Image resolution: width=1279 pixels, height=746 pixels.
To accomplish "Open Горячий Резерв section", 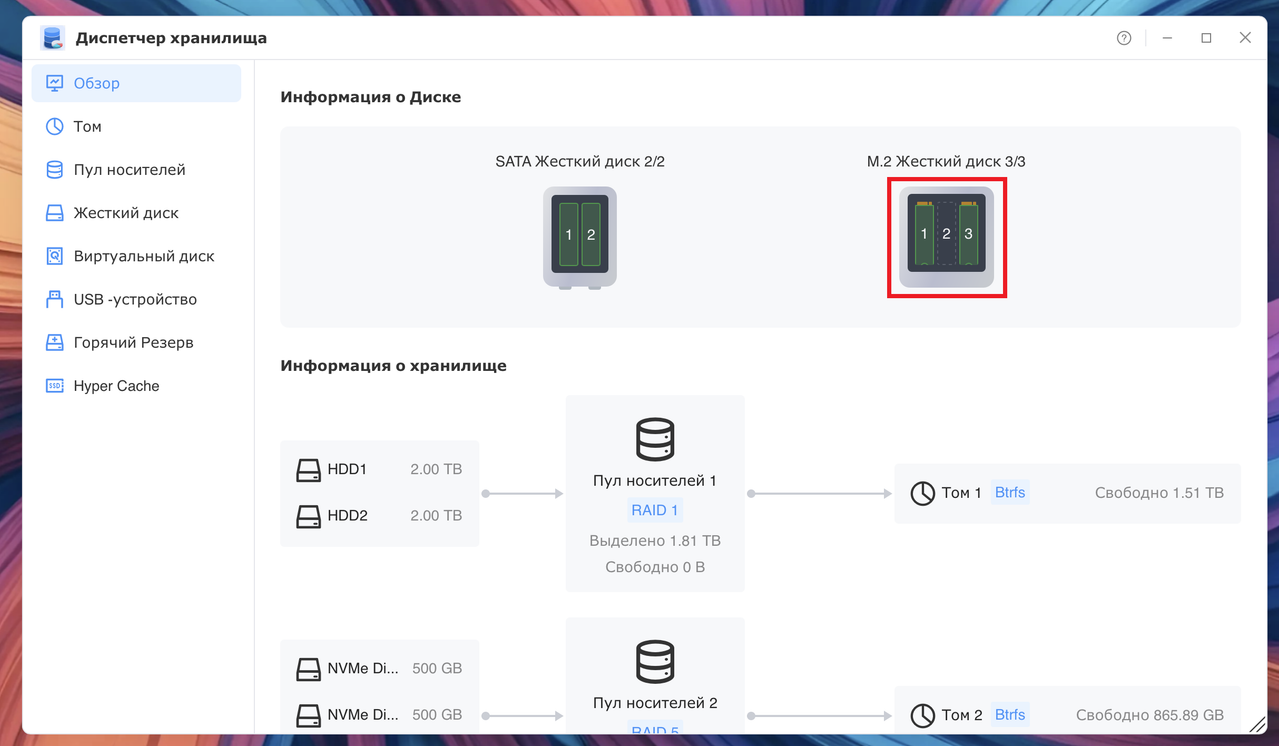I will pyautogui.click(x=136, y=341).
